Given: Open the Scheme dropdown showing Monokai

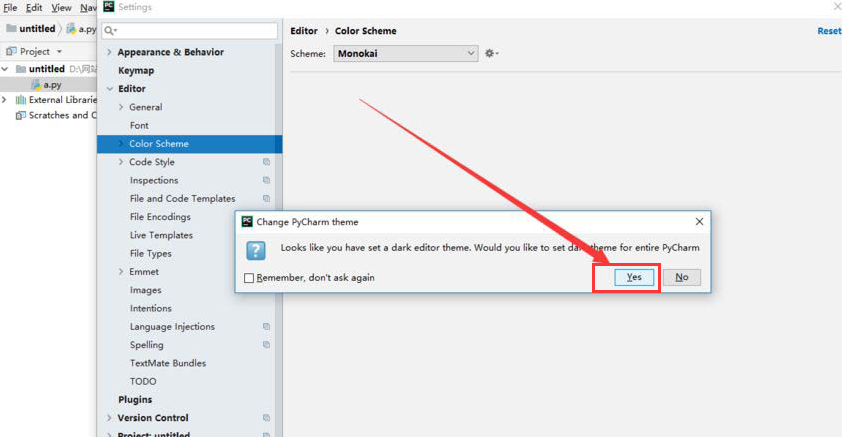Looking at the screenshot, I should 405,53.
